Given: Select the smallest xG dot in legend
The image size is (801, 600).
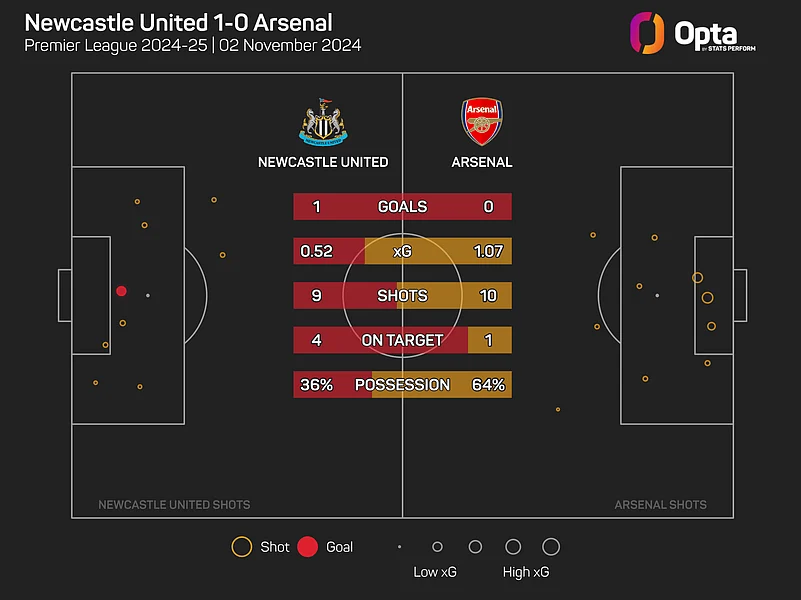Looking at the screenshot, I should click(x=399, y=547).
